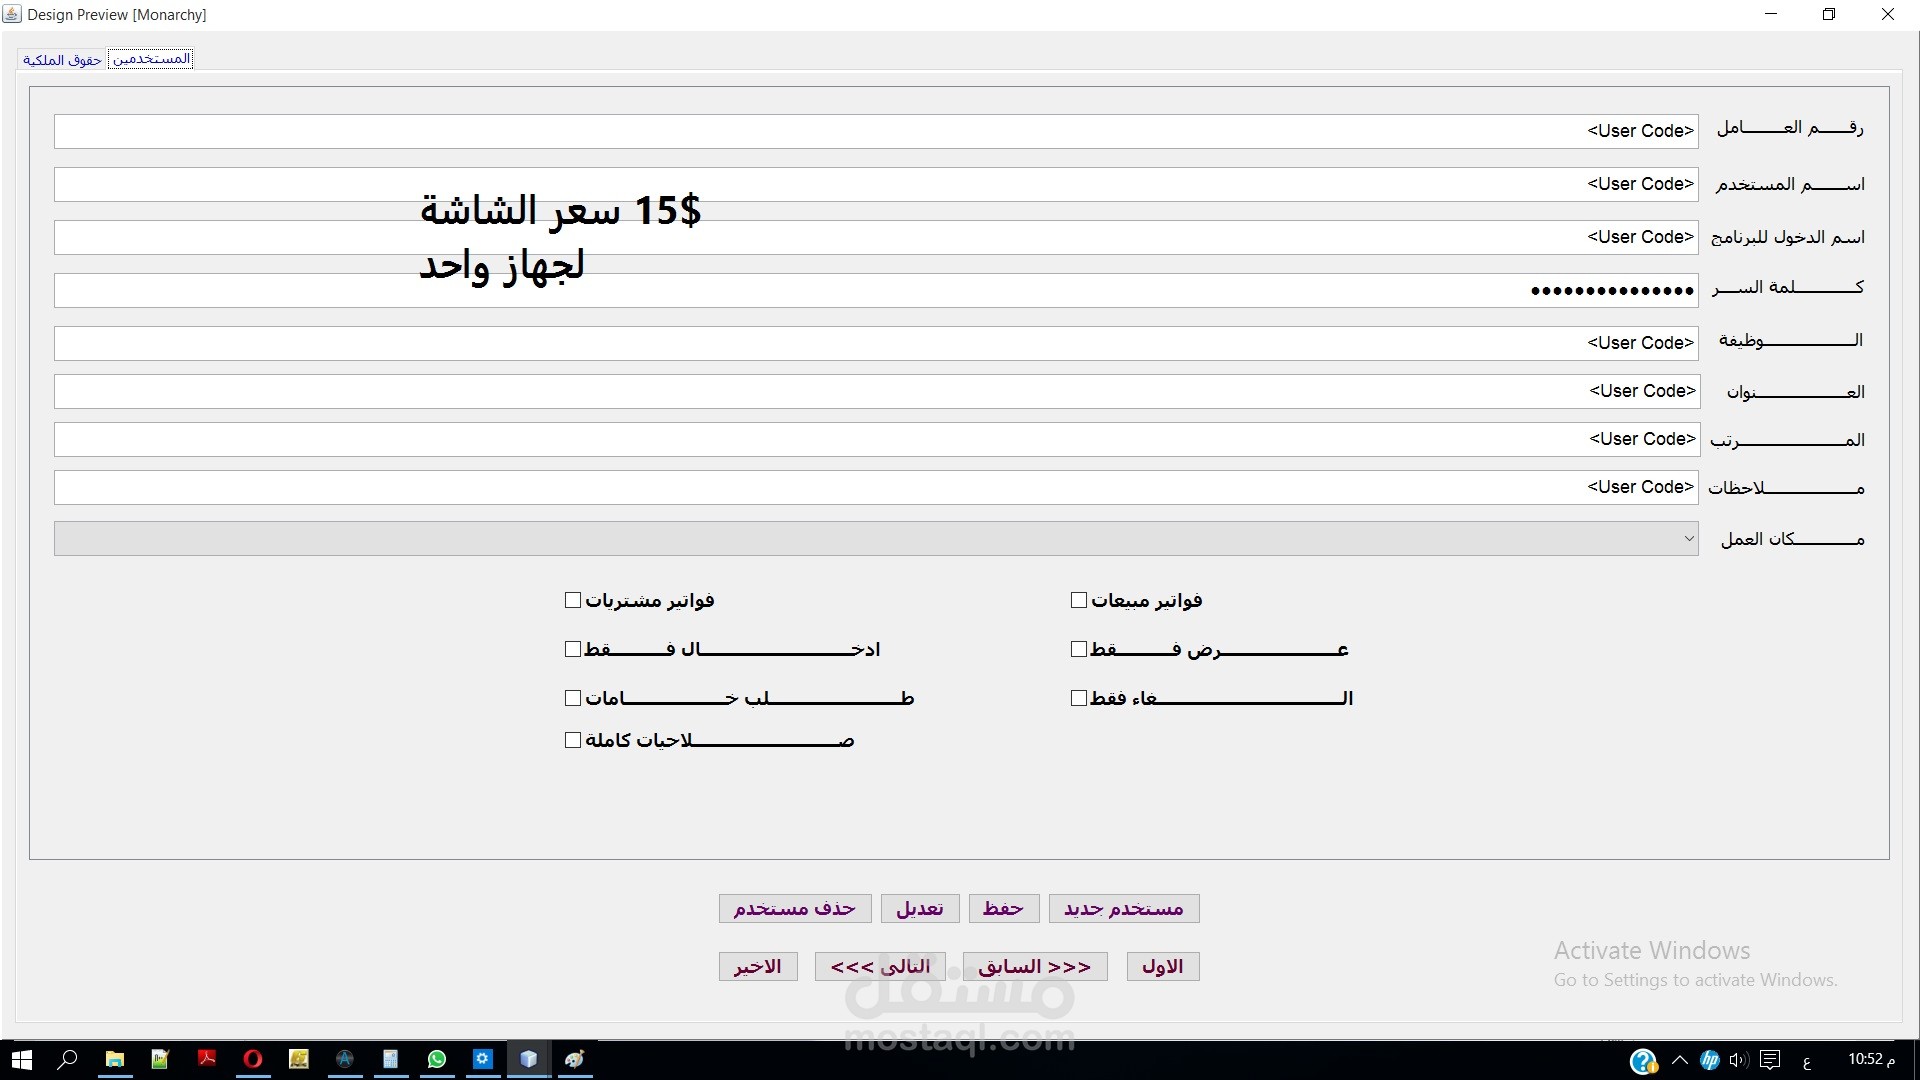This screenshot has height=1080, width=1920.
Task: Switch to the حقوق الملكية tab
Action: coord(62,60)
